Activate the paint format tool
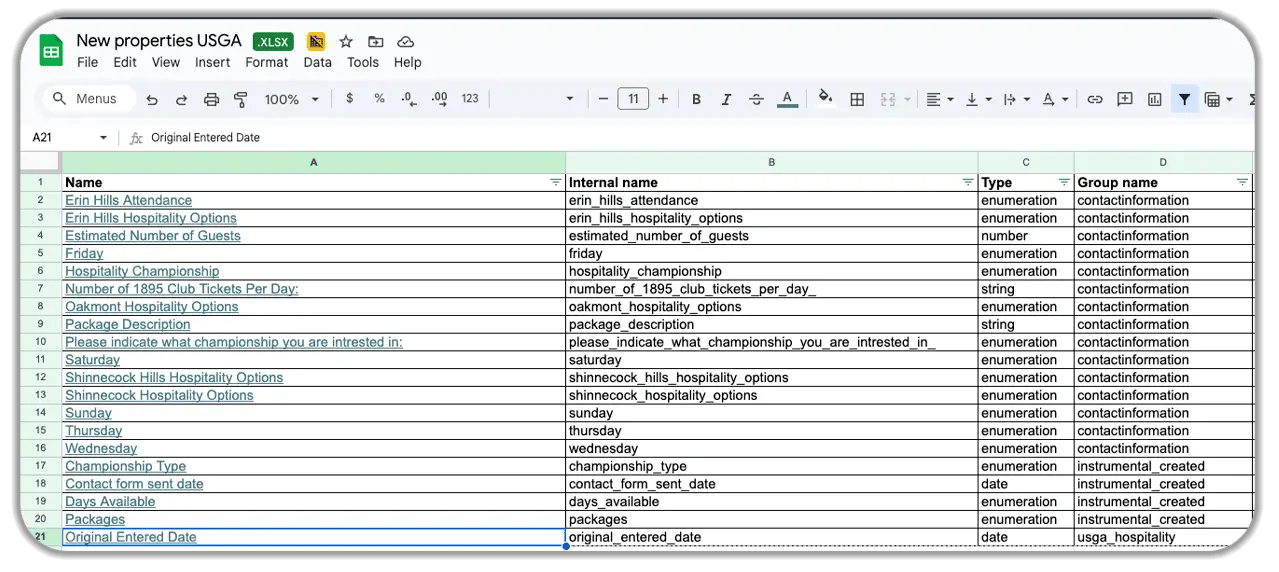The image size is (1279, 572). [240, 99]
